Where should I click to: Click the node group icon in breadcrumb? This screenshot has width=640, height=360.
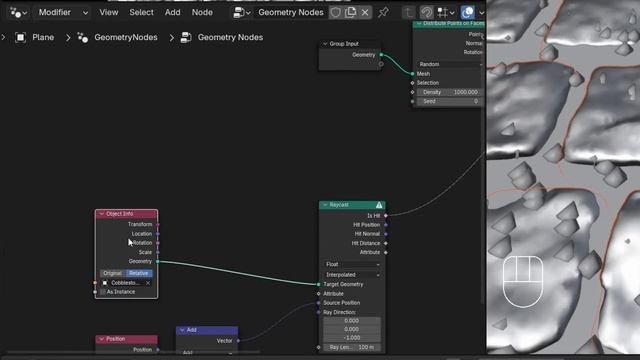tap(186, 38)
